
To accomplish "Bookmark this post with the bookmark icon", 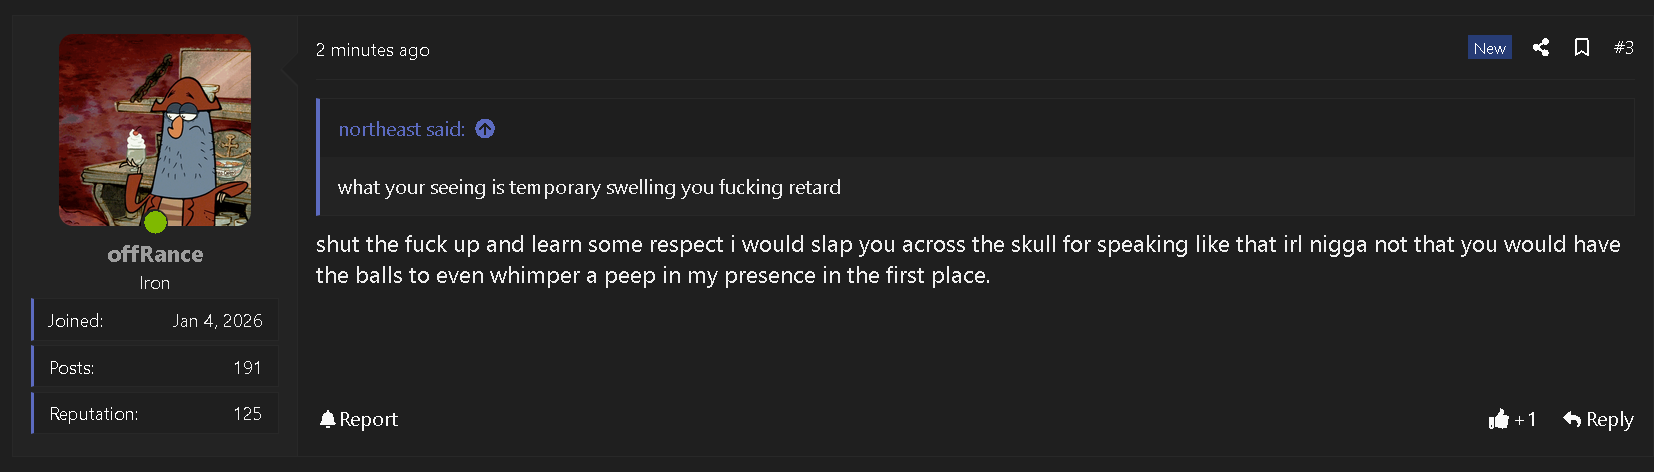I will [x=1582, y=47].
